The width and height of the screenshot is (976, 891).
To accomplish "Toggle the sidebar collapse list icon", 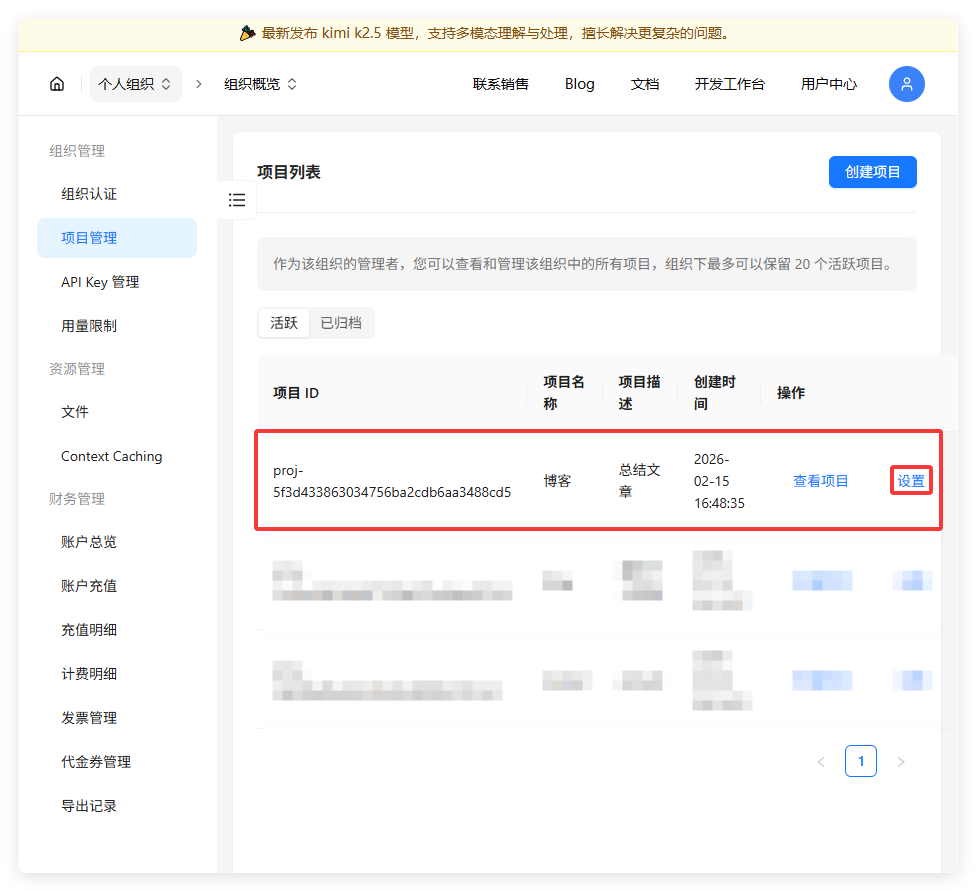I will coord(237,200).
